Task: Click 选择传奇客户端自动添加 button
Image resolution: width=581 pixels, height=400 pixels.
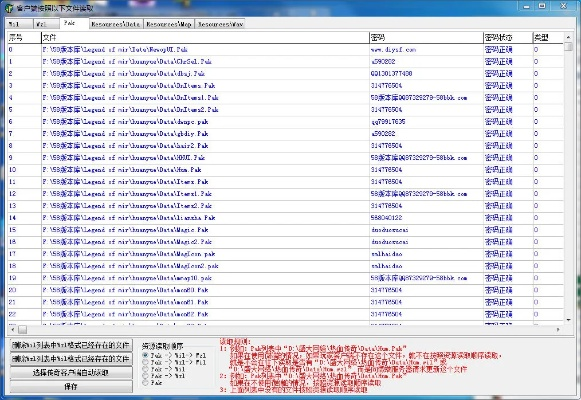Action: pyautogui.click(x=71, y=373)
